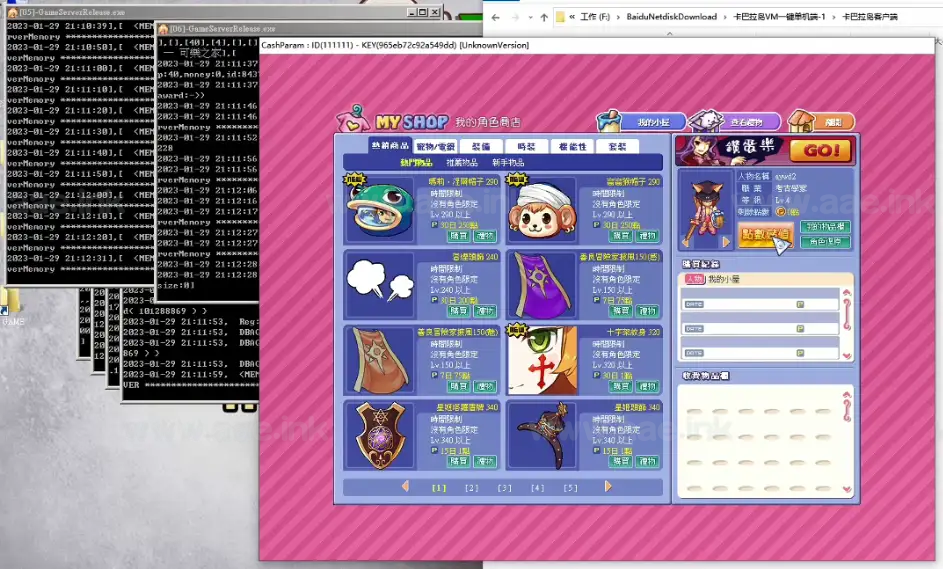
Task: Click 購買 for the frog hat
Action: [458, 236]
